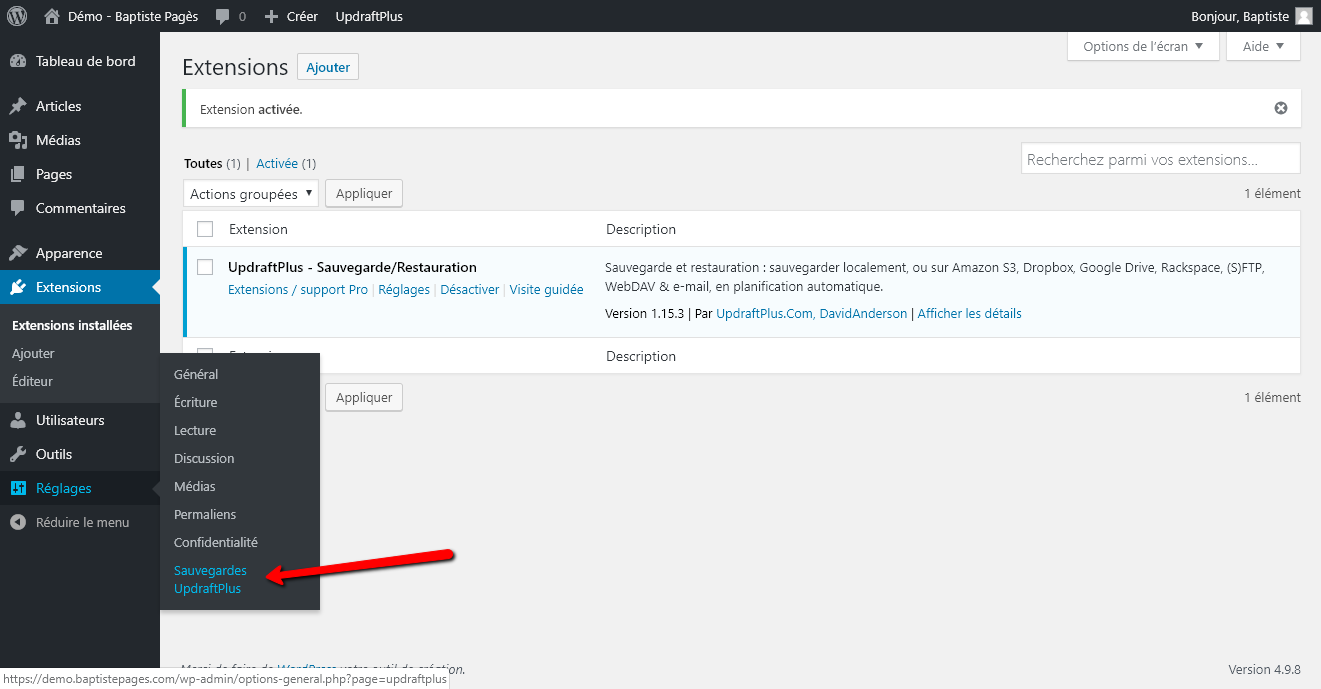
Task: Click the home icon beside Démo - Baptiste Pagès
Action: click(52, 16)
